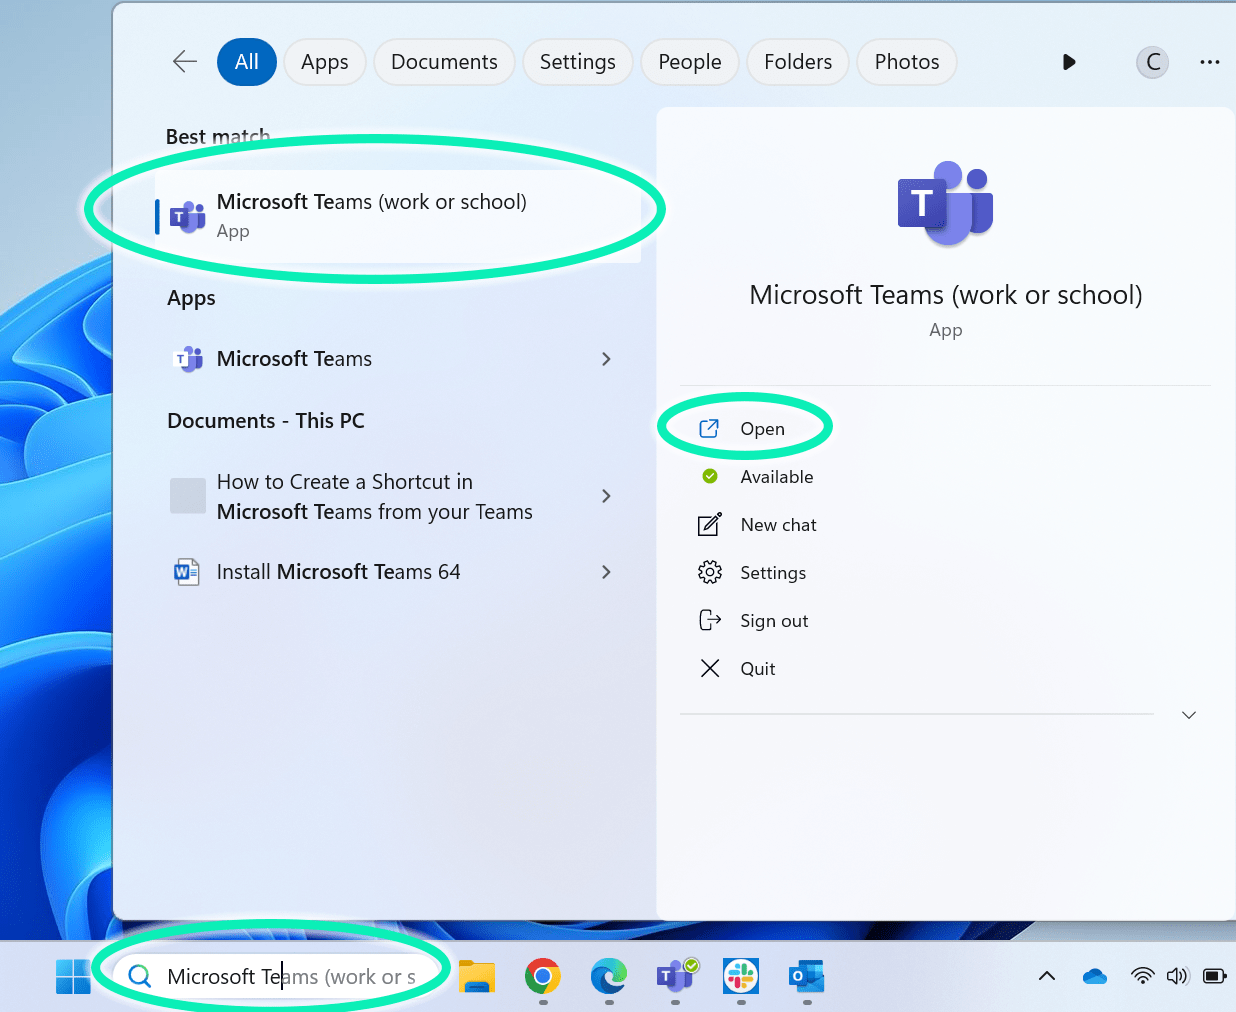The height and width of the screenshot is (1012, 1236).
Task: Expand the Install Microsoft Teams 64 document entry
Action: pyautogui.click(x=606, y=571)
